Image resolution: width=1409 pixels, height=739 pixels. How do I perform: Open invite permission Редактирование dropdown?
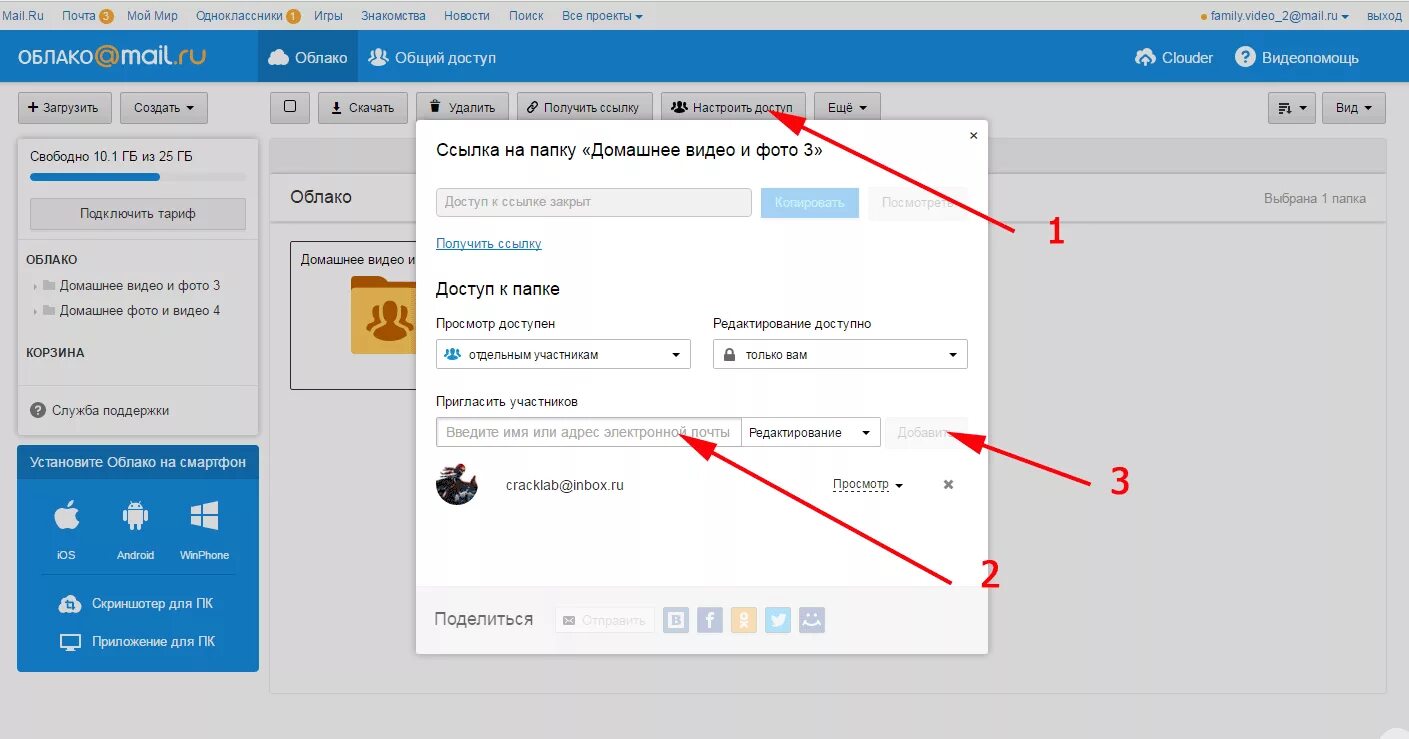(811, 432)
